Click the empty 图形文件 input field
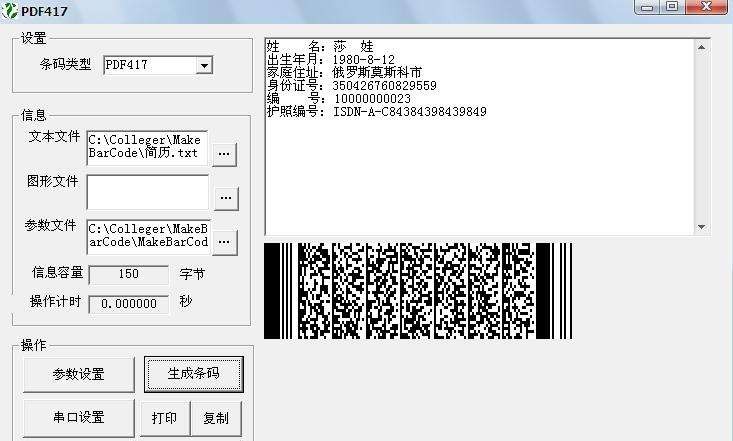This screenshot has height=441, width=733. [148, 192]
